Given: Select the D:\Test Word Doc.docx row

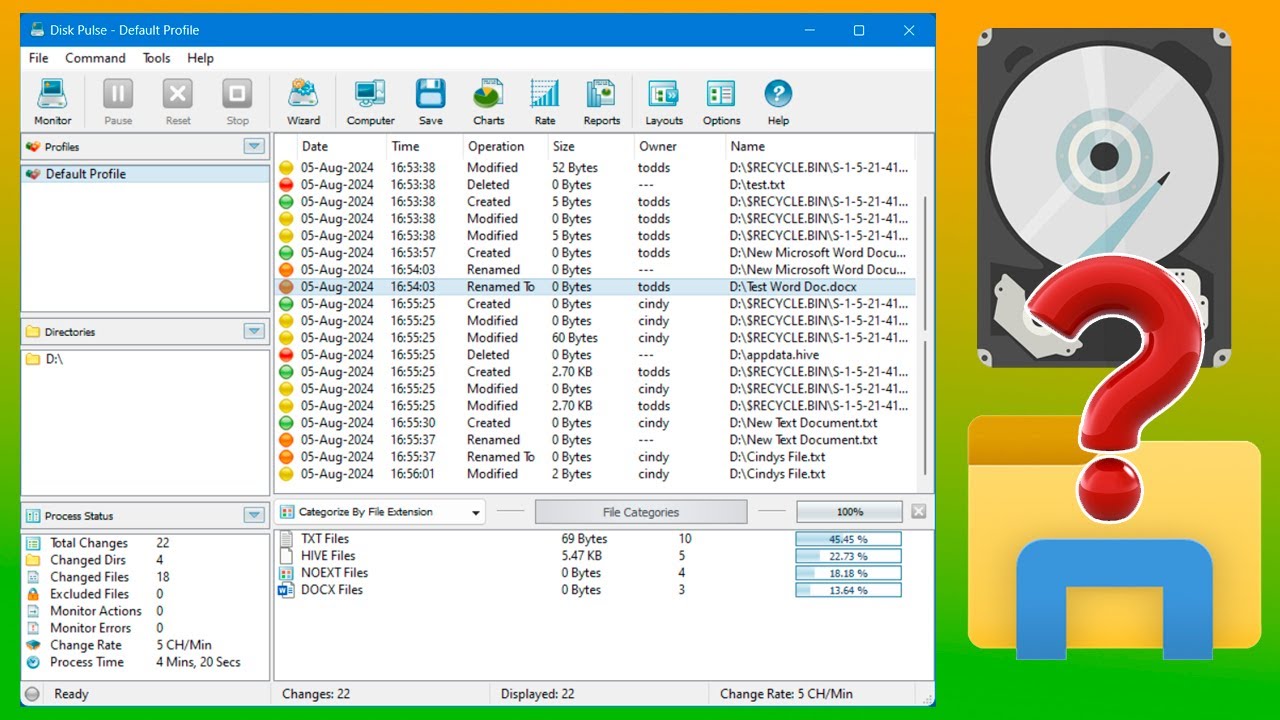Looking at the screenshot, I should 596,287.
